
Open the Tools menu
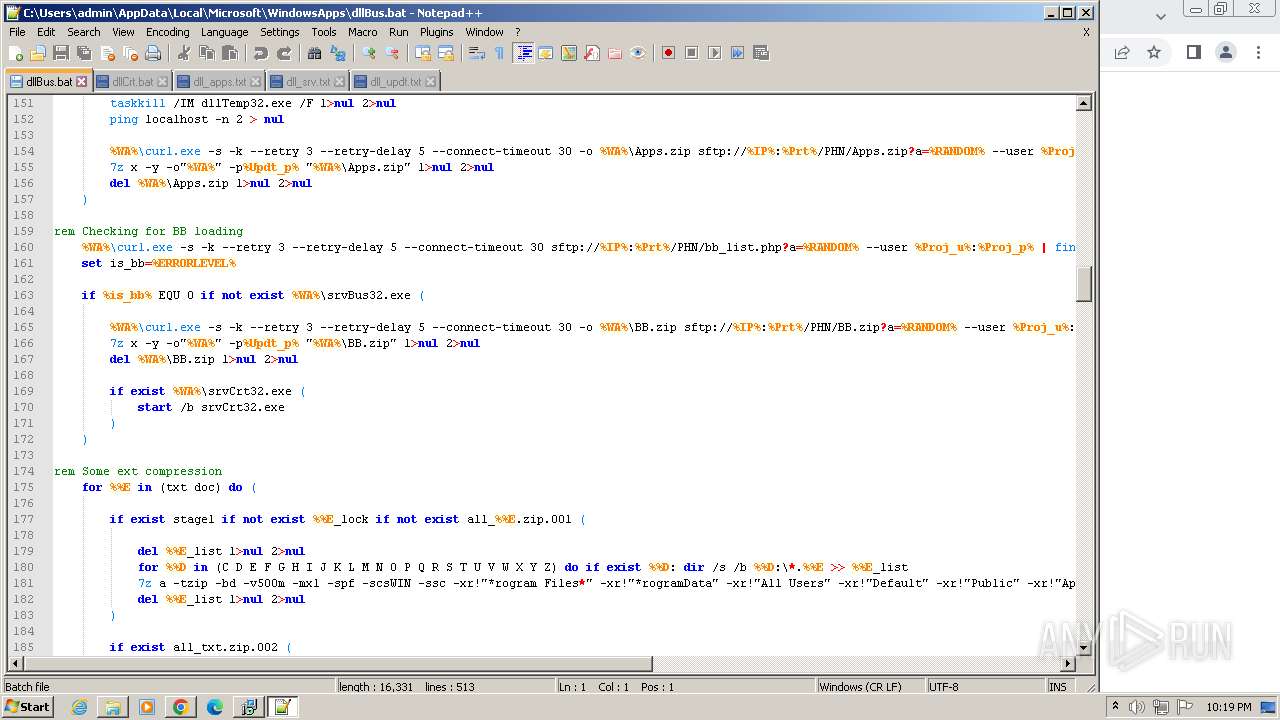tap(323, 32)
